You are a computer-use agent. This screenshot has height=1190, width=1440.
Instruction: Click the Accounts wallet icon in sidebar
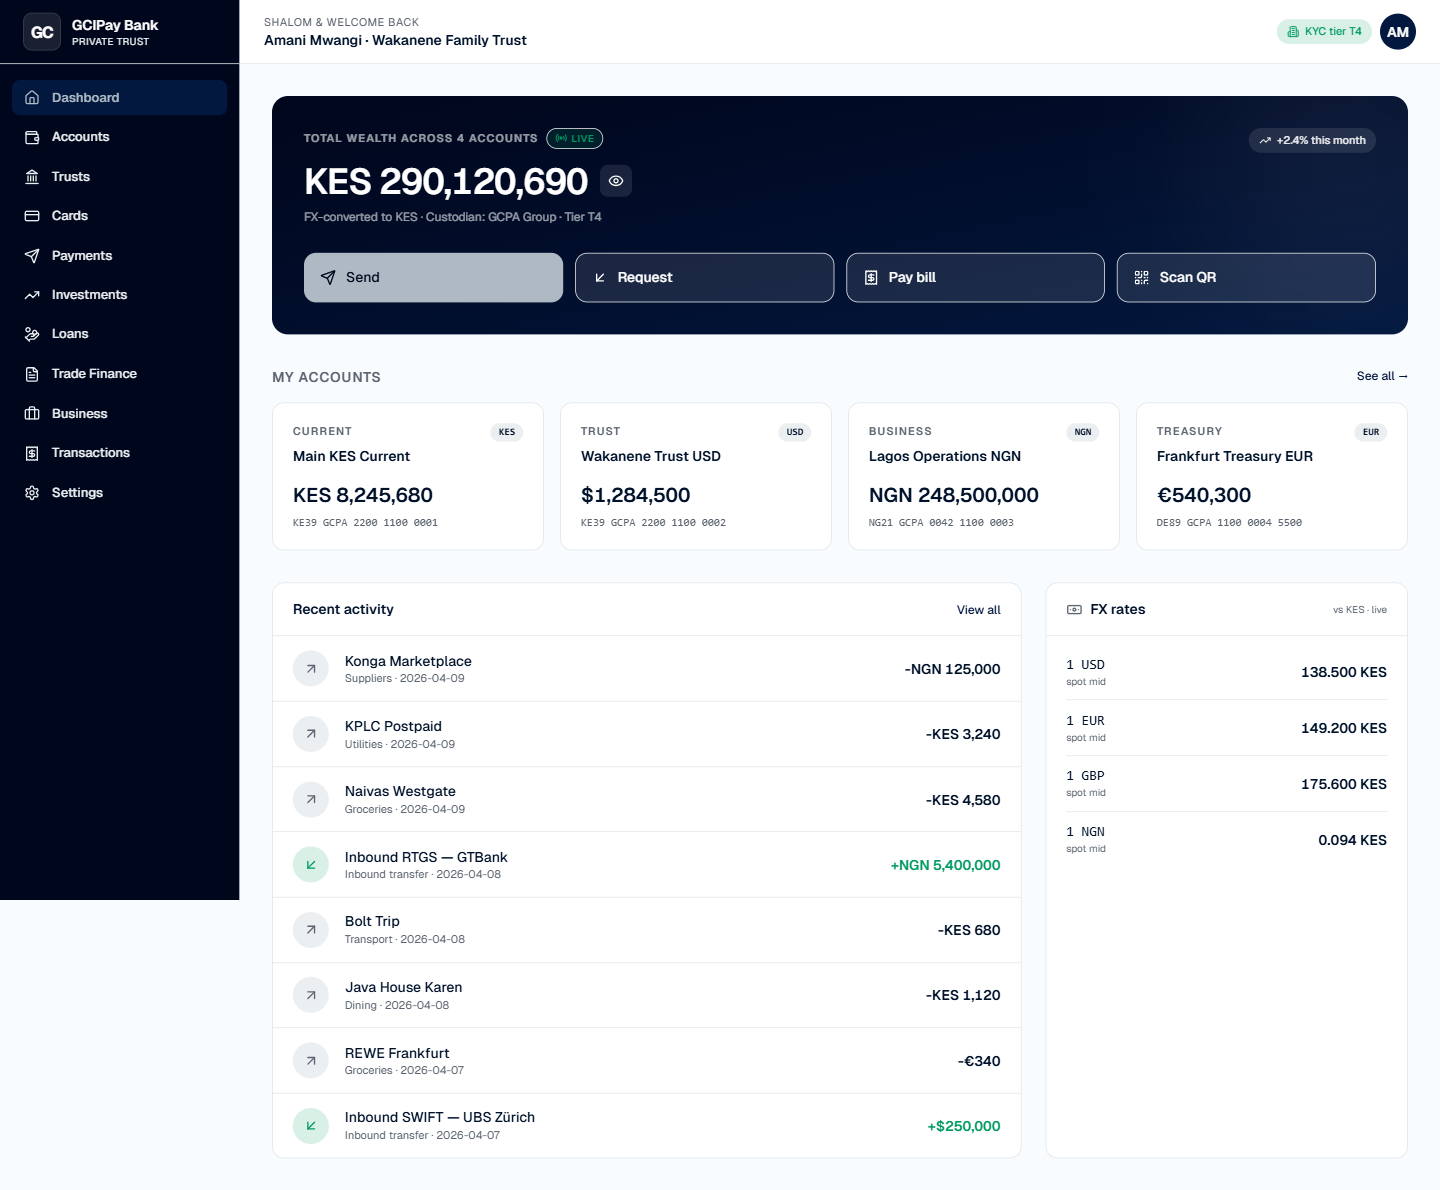pos(32,137)
